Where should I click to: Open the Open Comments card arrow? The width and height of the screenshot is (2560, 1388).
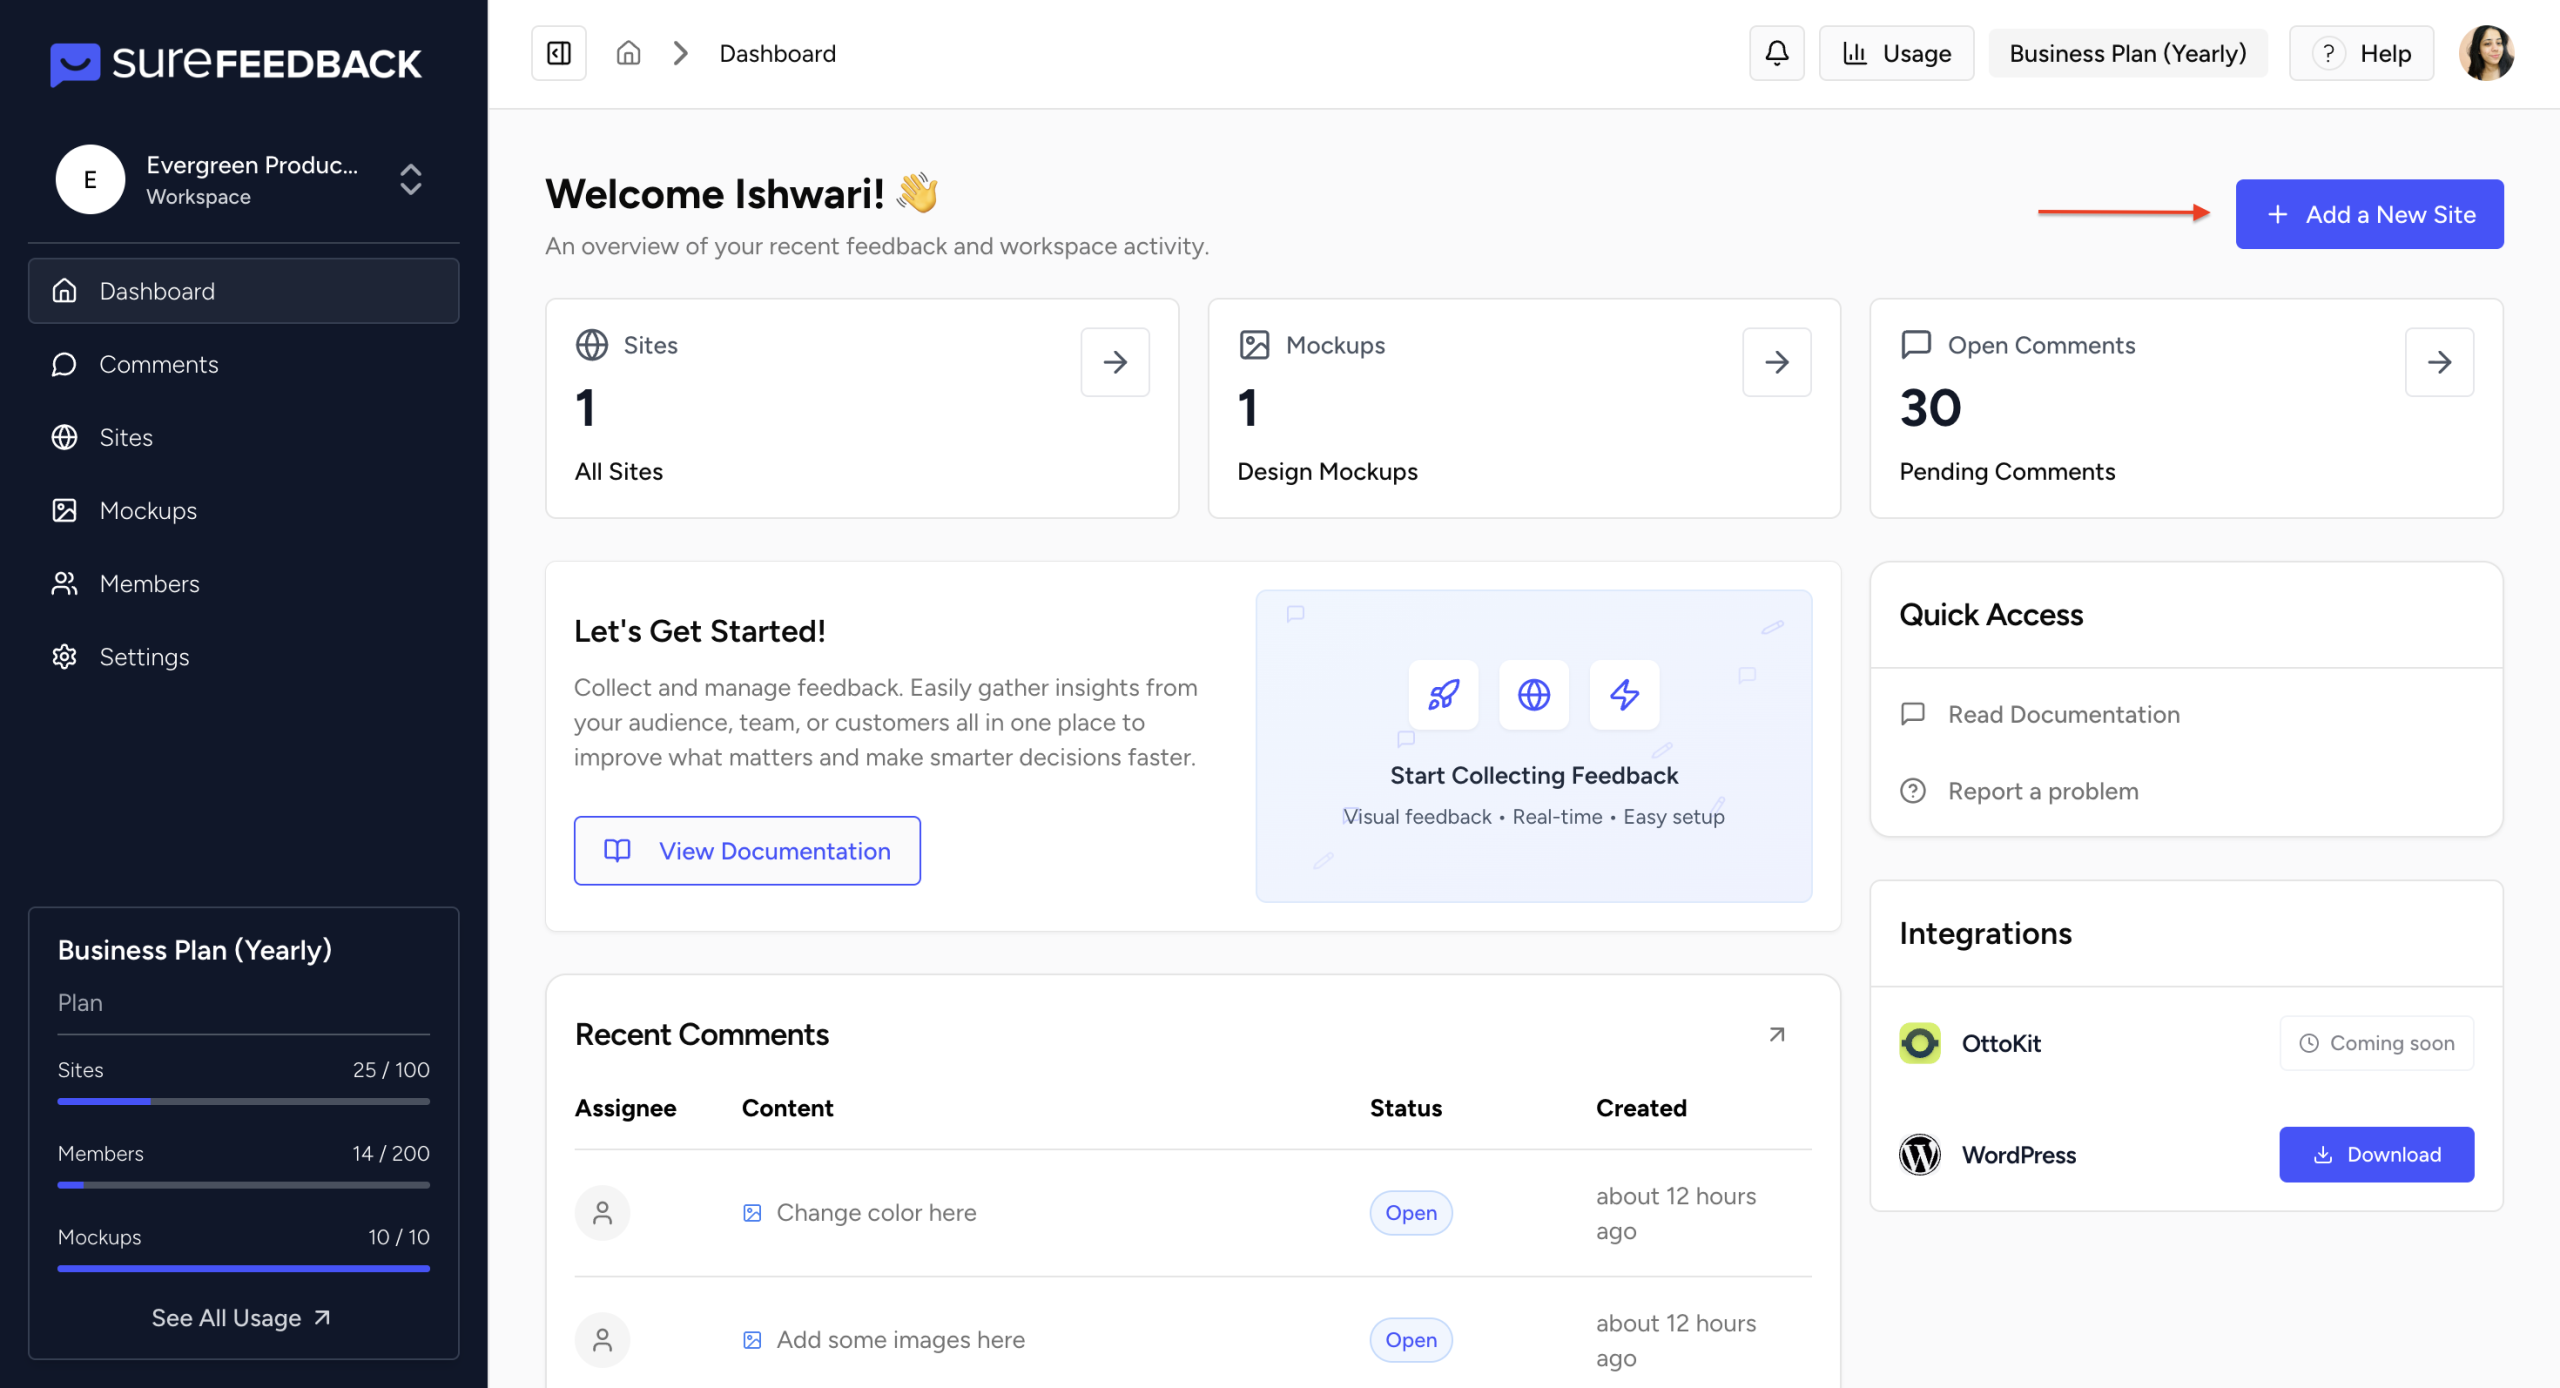(x=2439, y=362)
